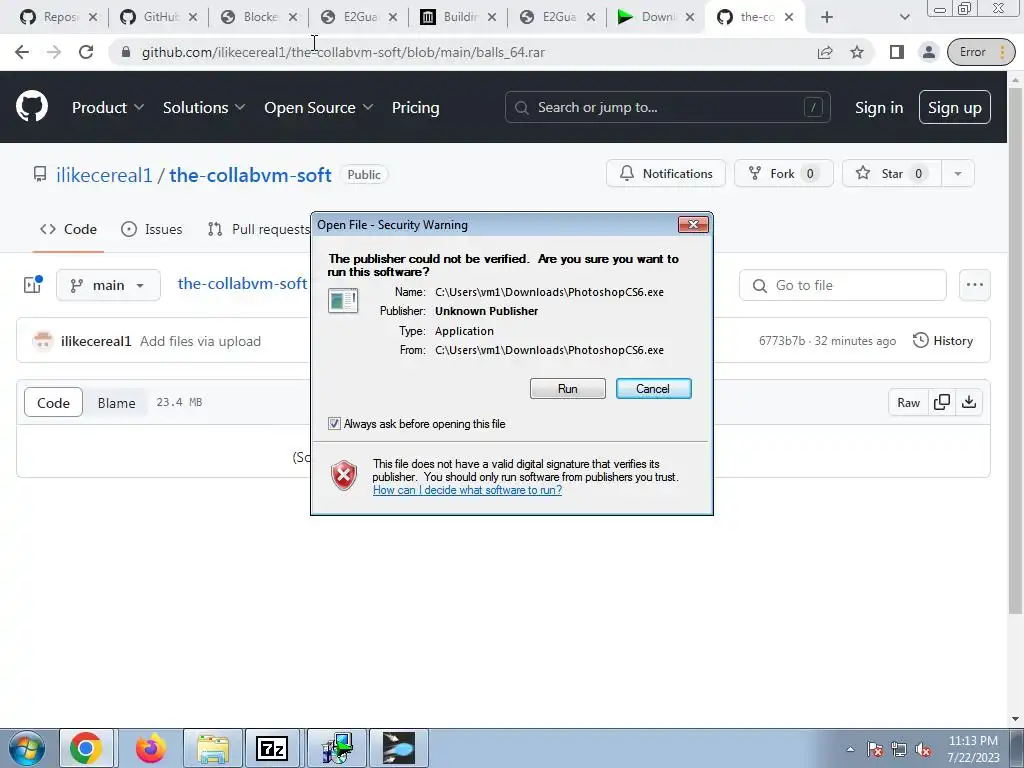
Task: Click the ilikecereal1 avatar in the commit row
Action: (x=43, y=341)
